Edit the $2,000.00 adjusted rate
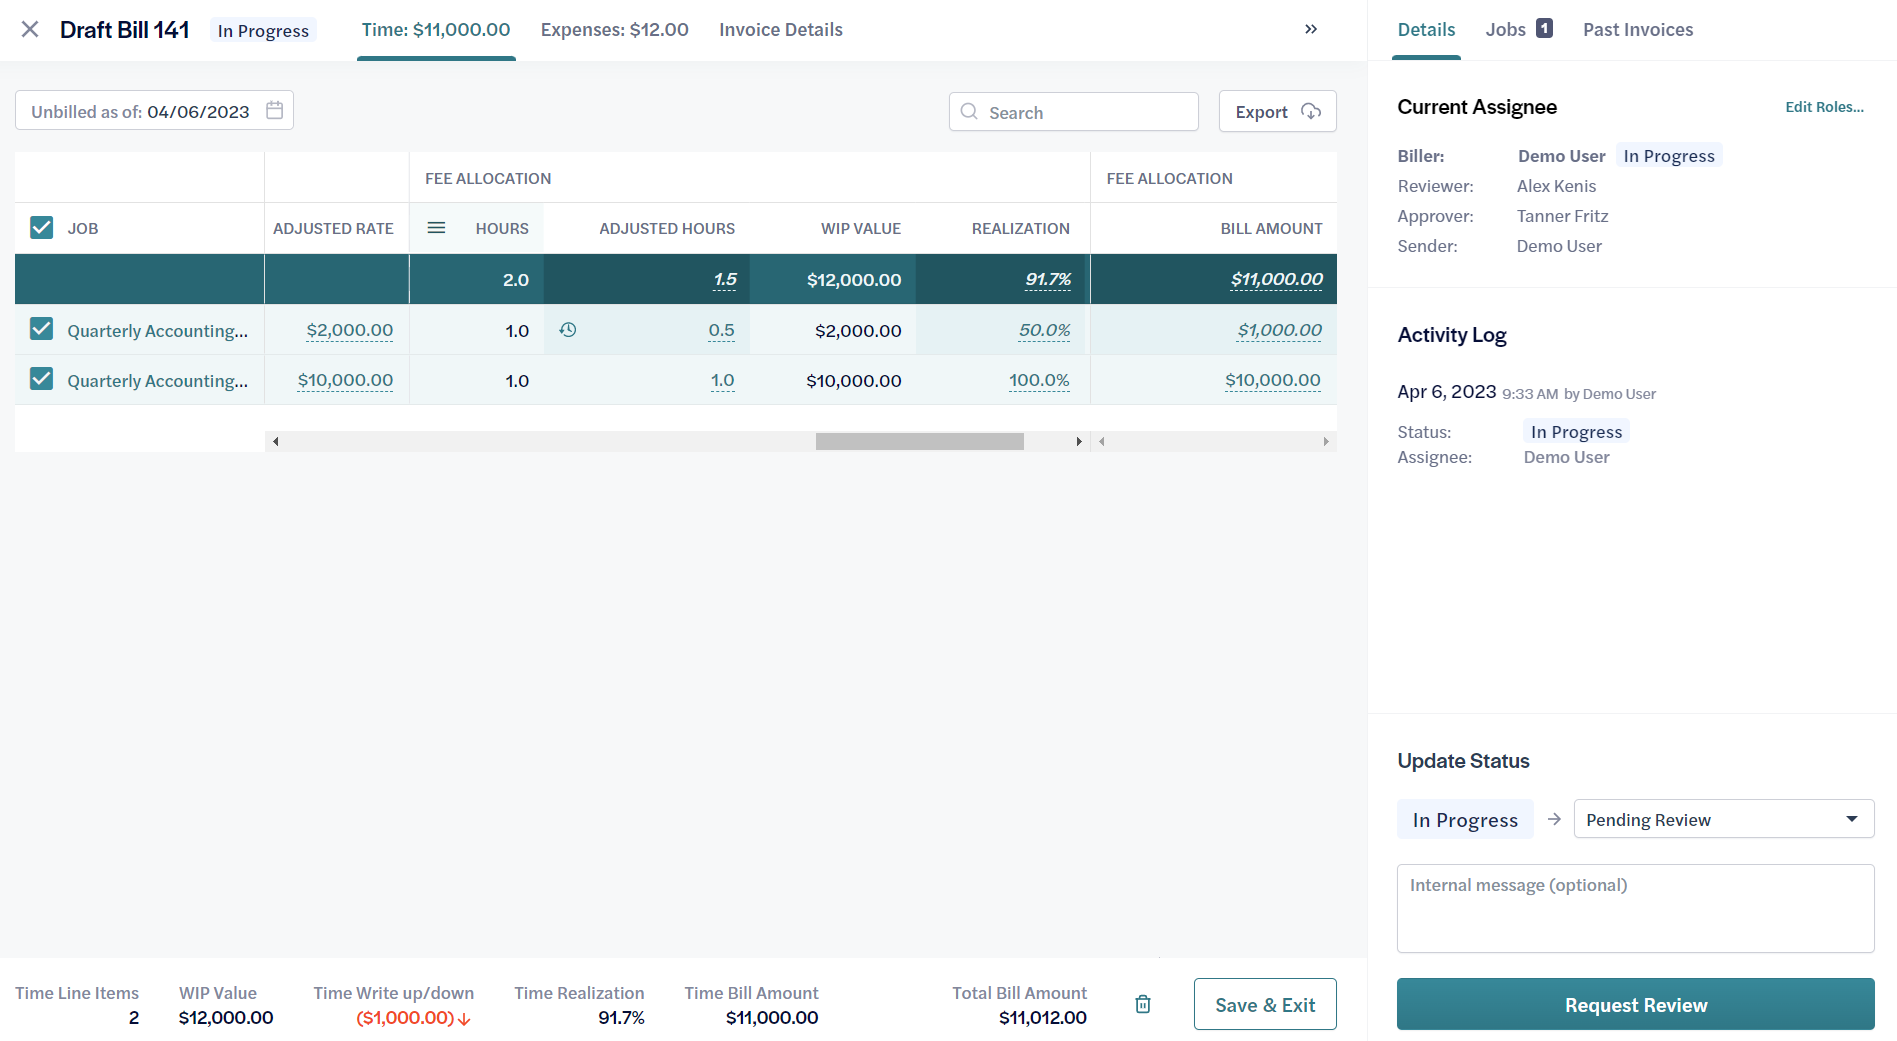This screenshot has height=1041, width=1897. (x=350, y=330)
